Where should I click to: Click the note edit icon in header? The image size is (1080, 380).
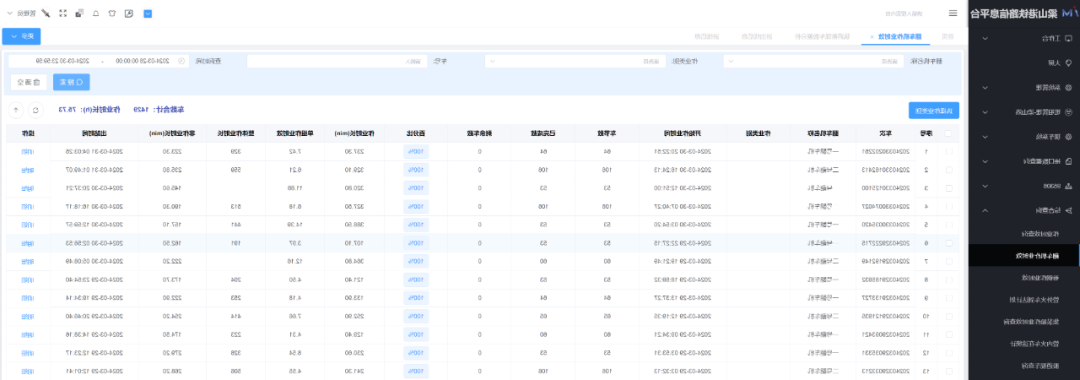(x=129, y=13)
